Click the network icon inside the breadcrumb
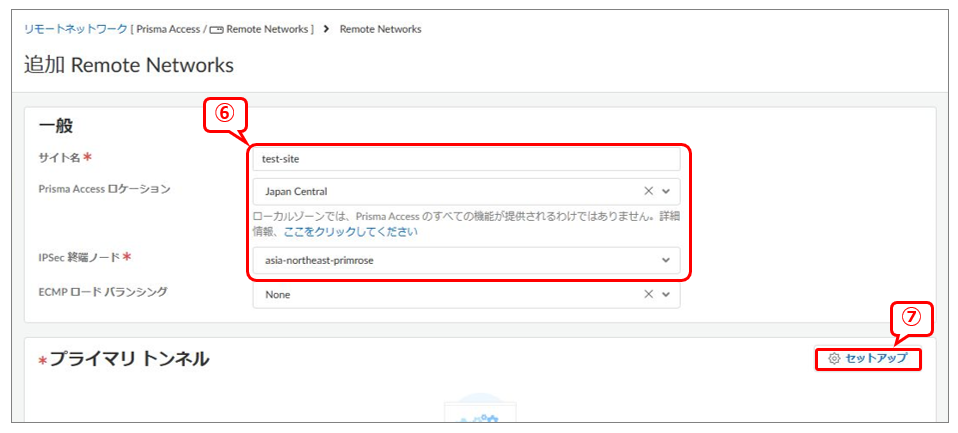Viewport: 958px width, 433px height. [x=216, y=30]
